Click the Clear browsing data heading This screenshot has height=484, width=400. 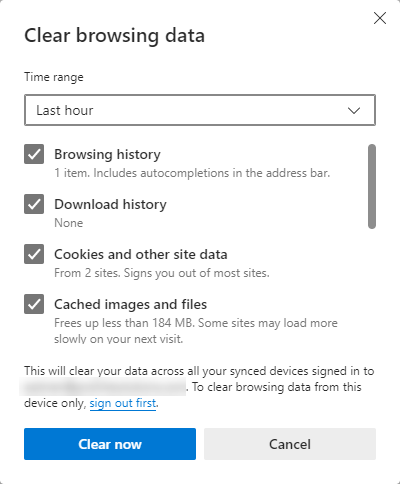[x=114, y=35]
